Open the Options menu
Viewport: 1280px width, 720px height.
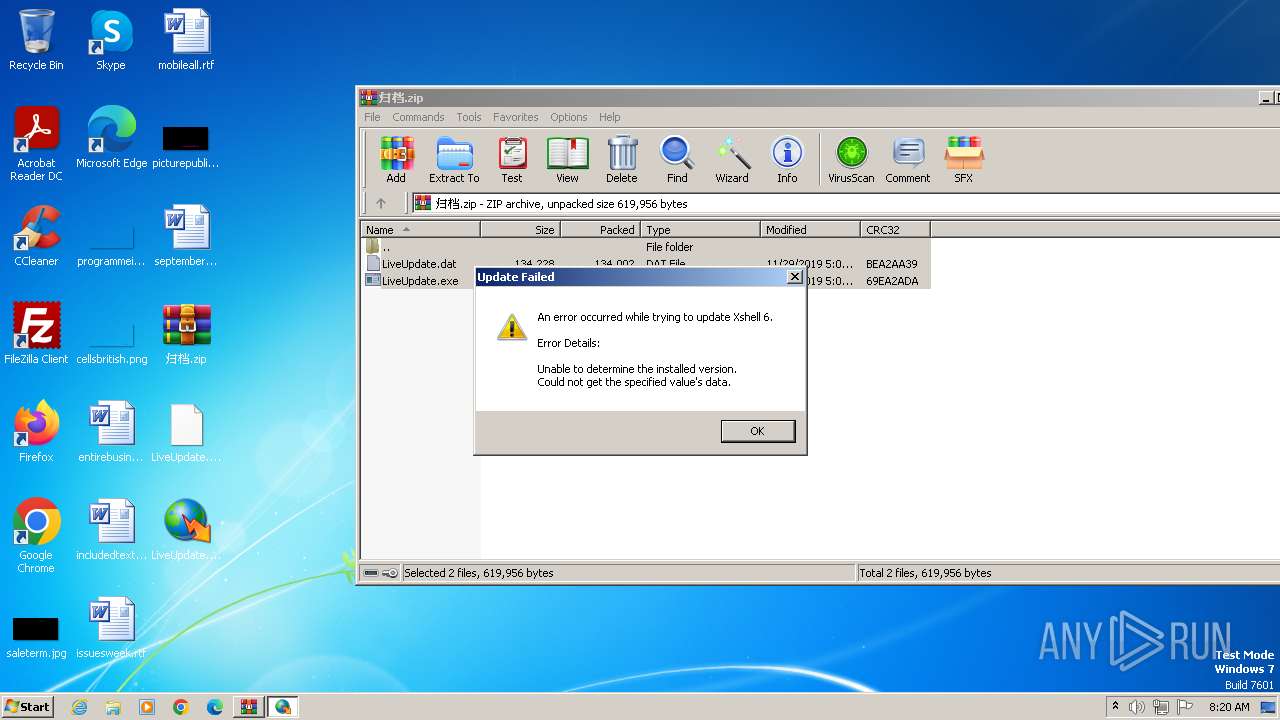tap(569, 117)
